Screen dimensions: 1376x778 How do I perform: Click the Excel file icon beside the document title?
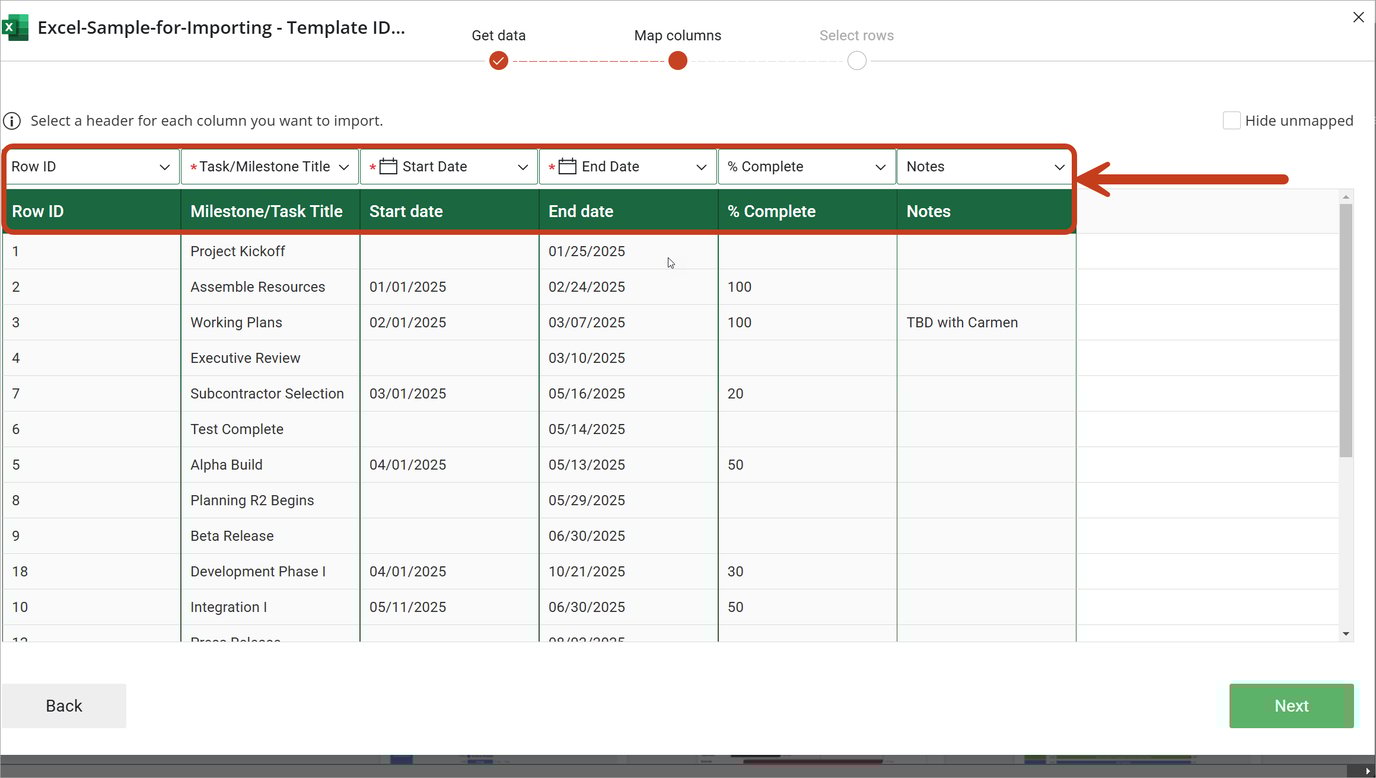[x=15, y=27]
